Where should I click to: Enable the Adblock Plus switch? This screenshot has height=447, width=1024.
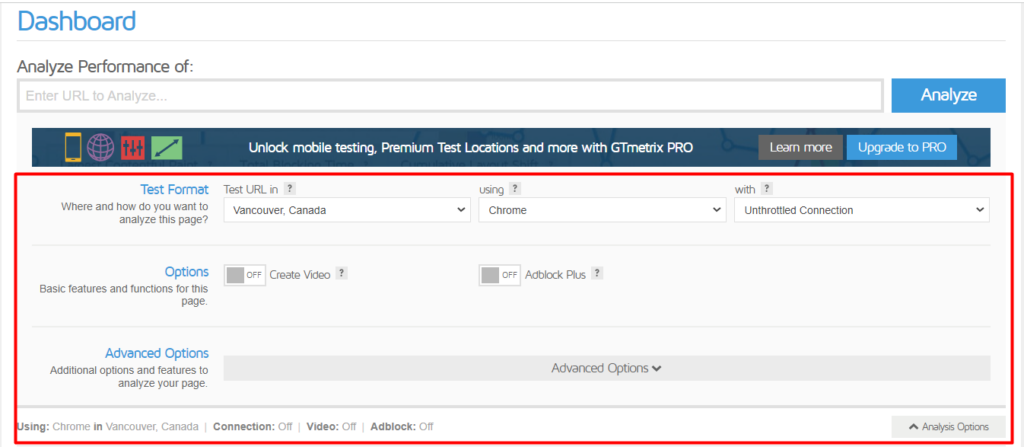pos(500,275)
